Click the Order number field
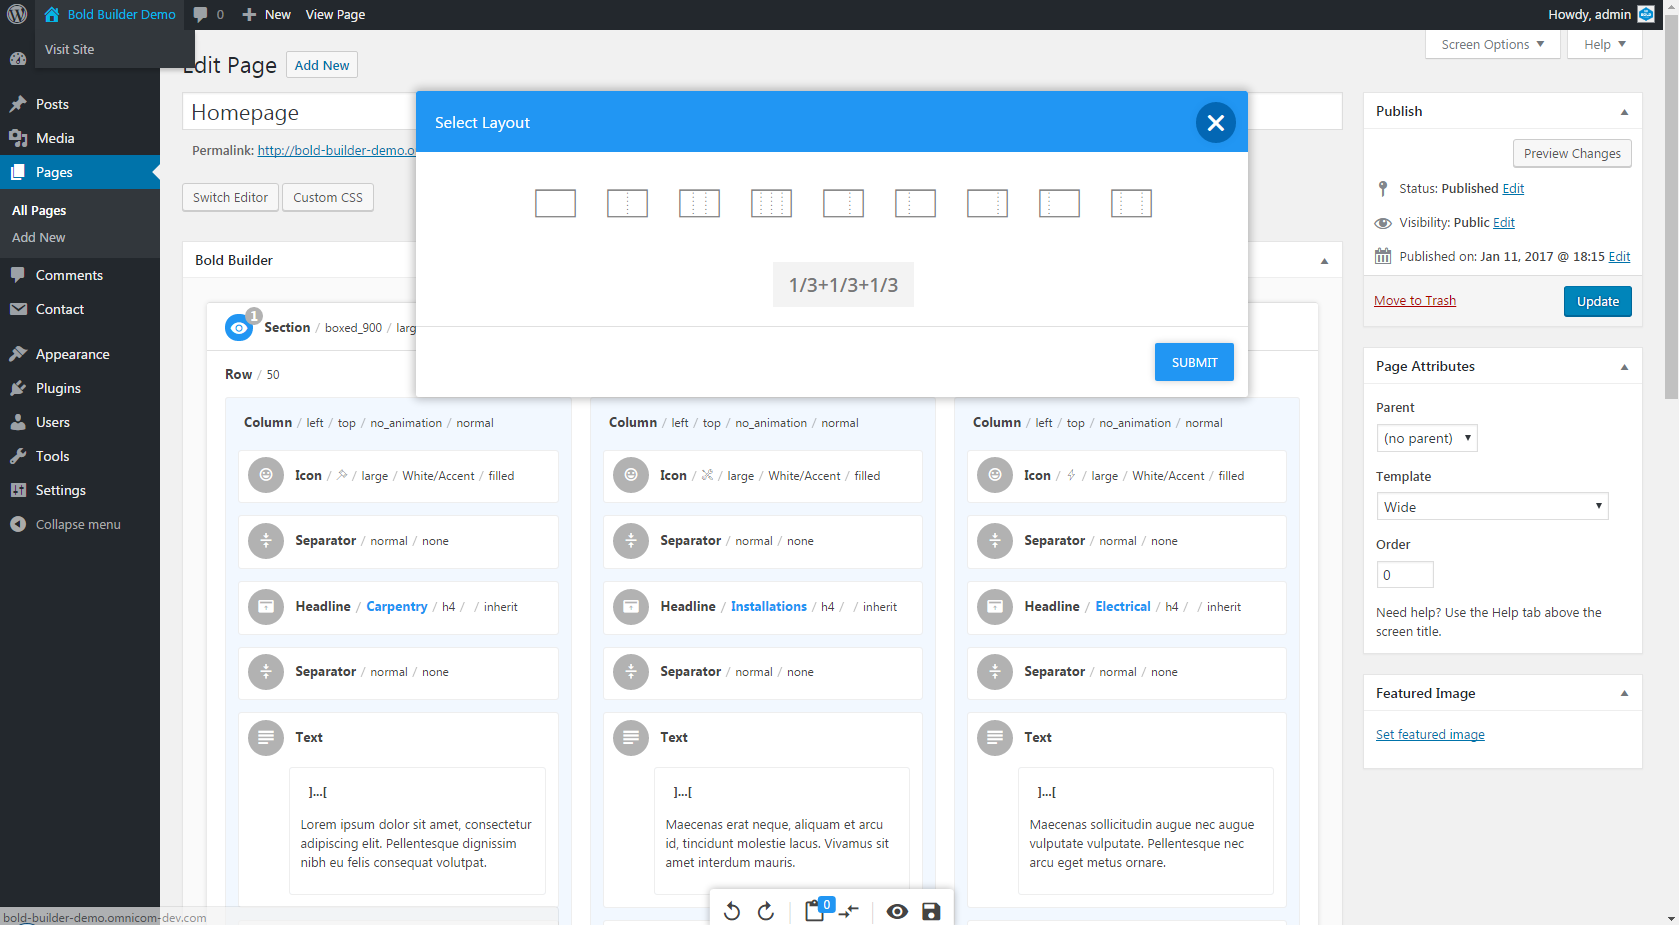 pos(1405,575)
